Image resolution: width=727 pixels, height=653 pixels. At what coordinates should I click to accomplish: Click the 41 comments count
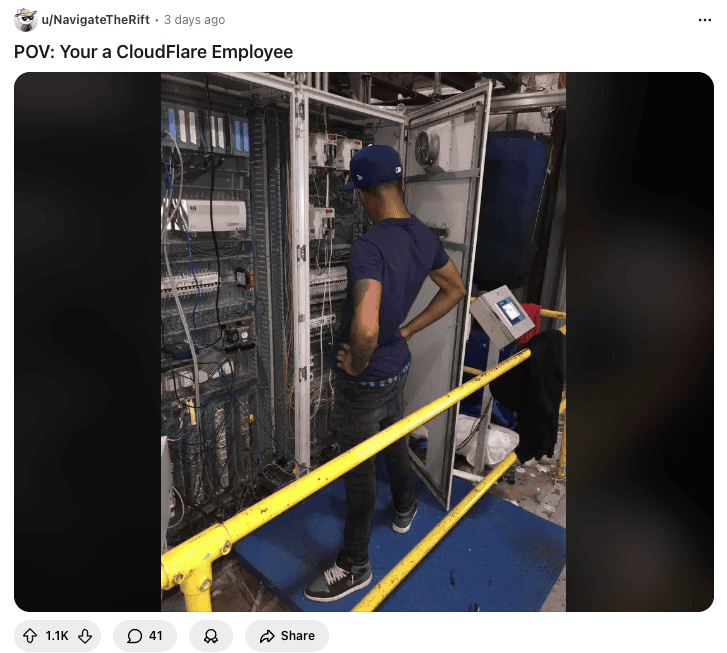click(x=156, y=635)
